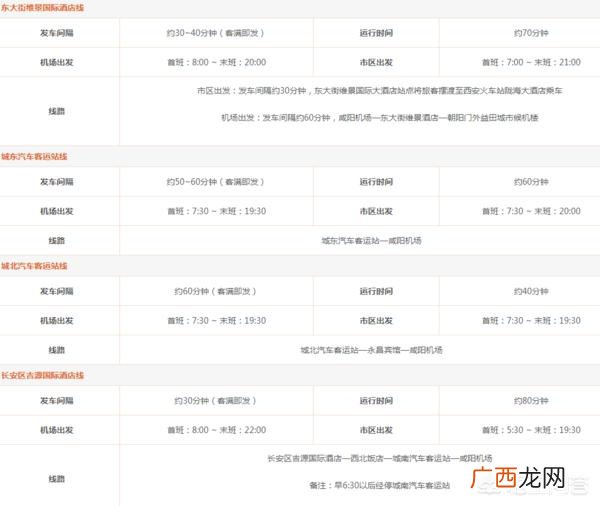600x506 pixels.
Task: Click the schedule '首班：7:30 ~ 末班：20:00'
Action: [531, 211]
